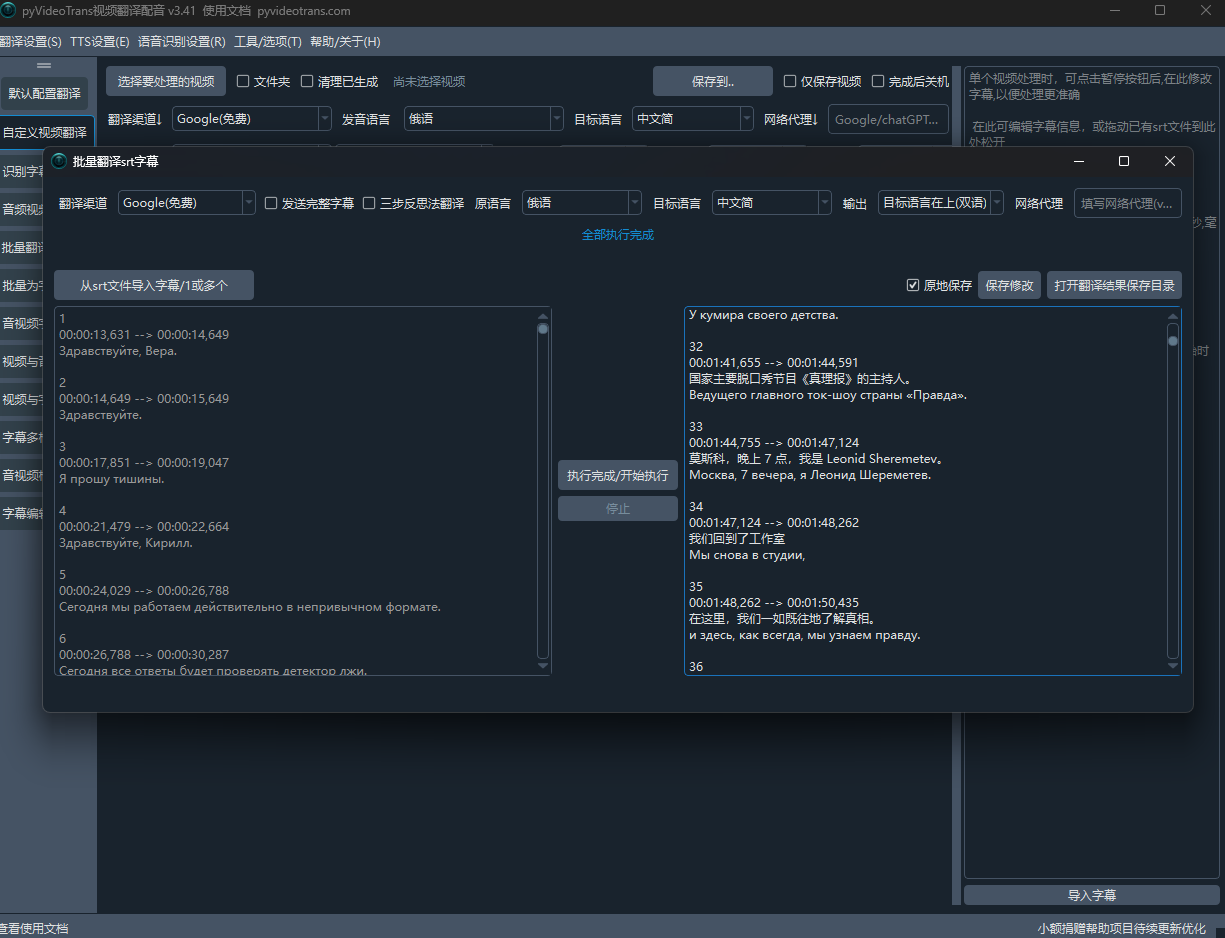Maximize the 批量翻译srt字幕 dialog
Image resolution: width=1225 pixels, height=938 pixels.
point(1124,161)
